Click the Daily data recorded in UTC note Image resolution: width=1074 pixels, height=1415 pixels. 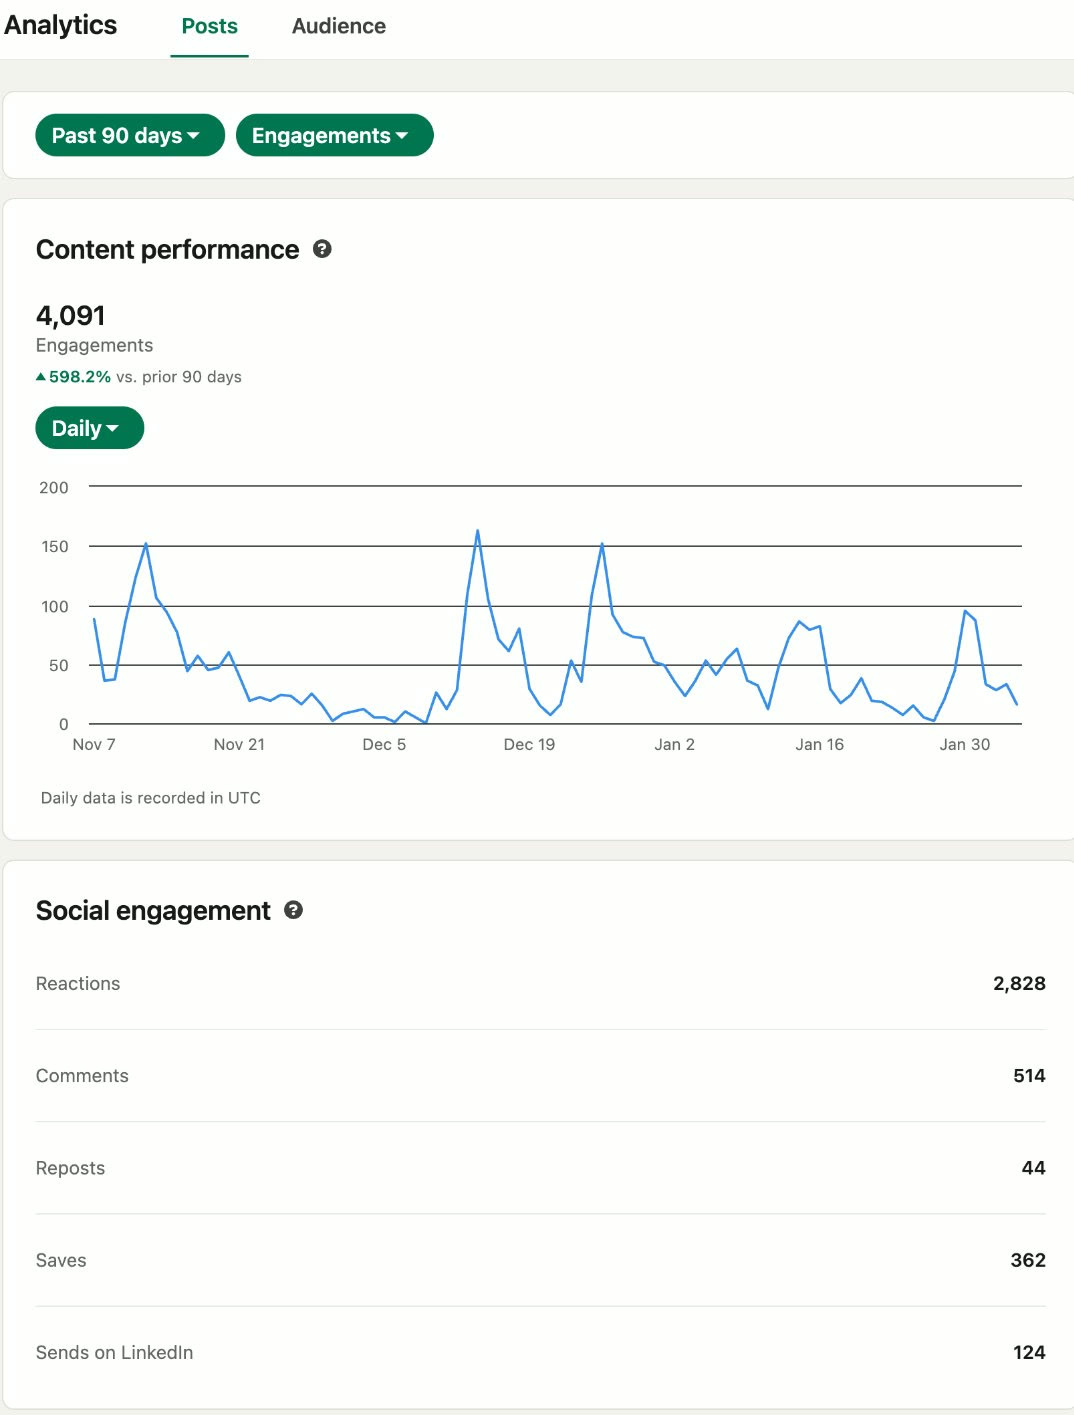point(151,798)
